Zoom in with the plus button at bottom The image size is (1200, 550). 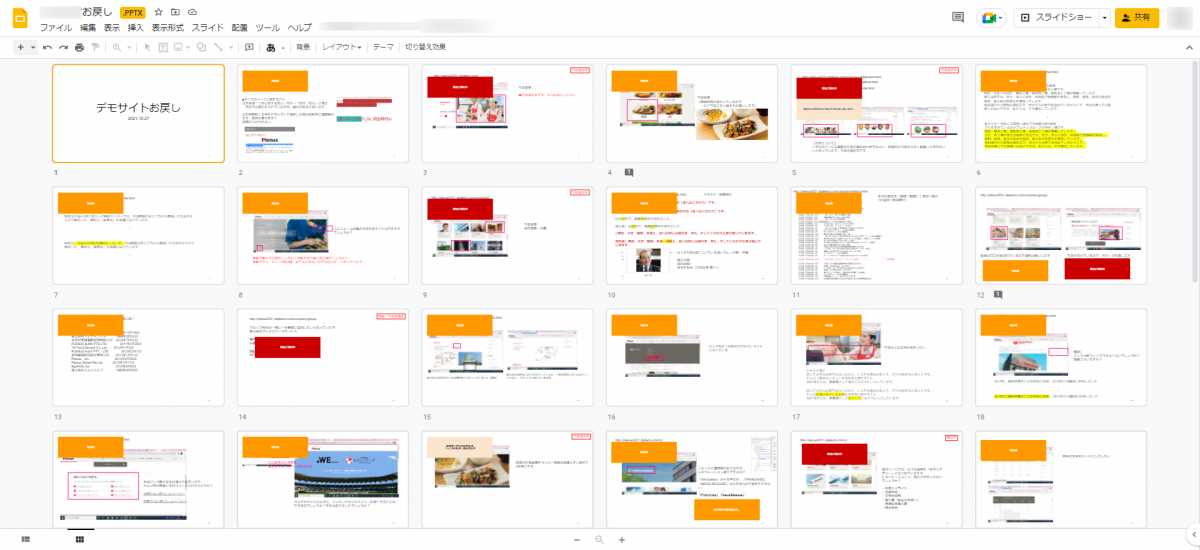pyautogui.click(x=622, y=540)
